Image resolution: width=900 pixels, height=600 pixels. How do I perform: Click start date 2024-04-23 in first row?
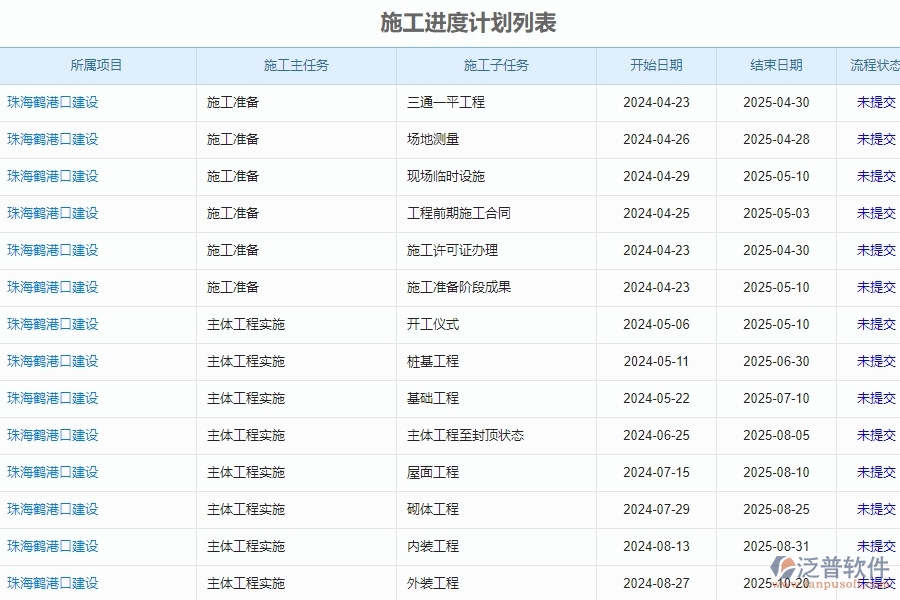coord(656,101)
